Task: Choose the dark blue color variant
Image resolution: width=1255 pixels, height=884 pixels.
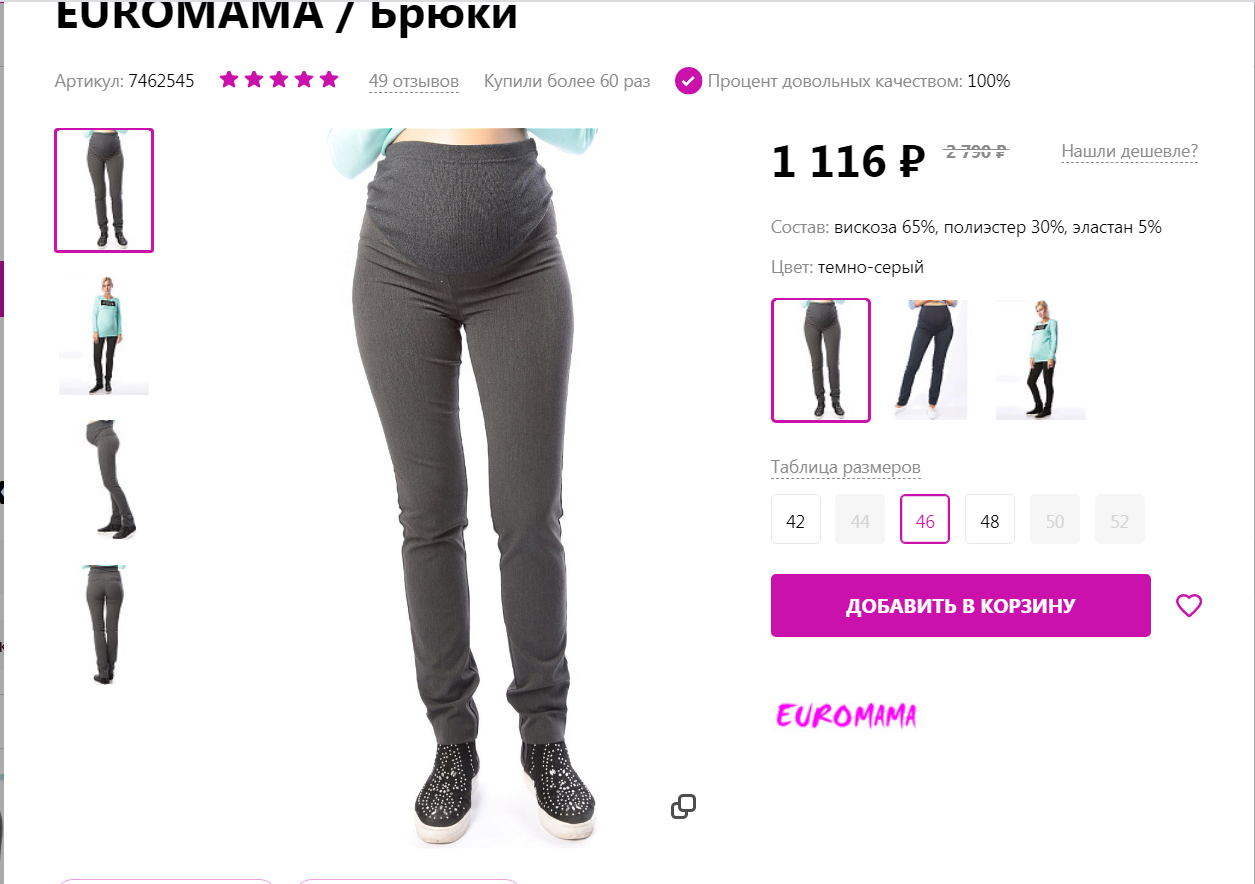Action: 931,360
